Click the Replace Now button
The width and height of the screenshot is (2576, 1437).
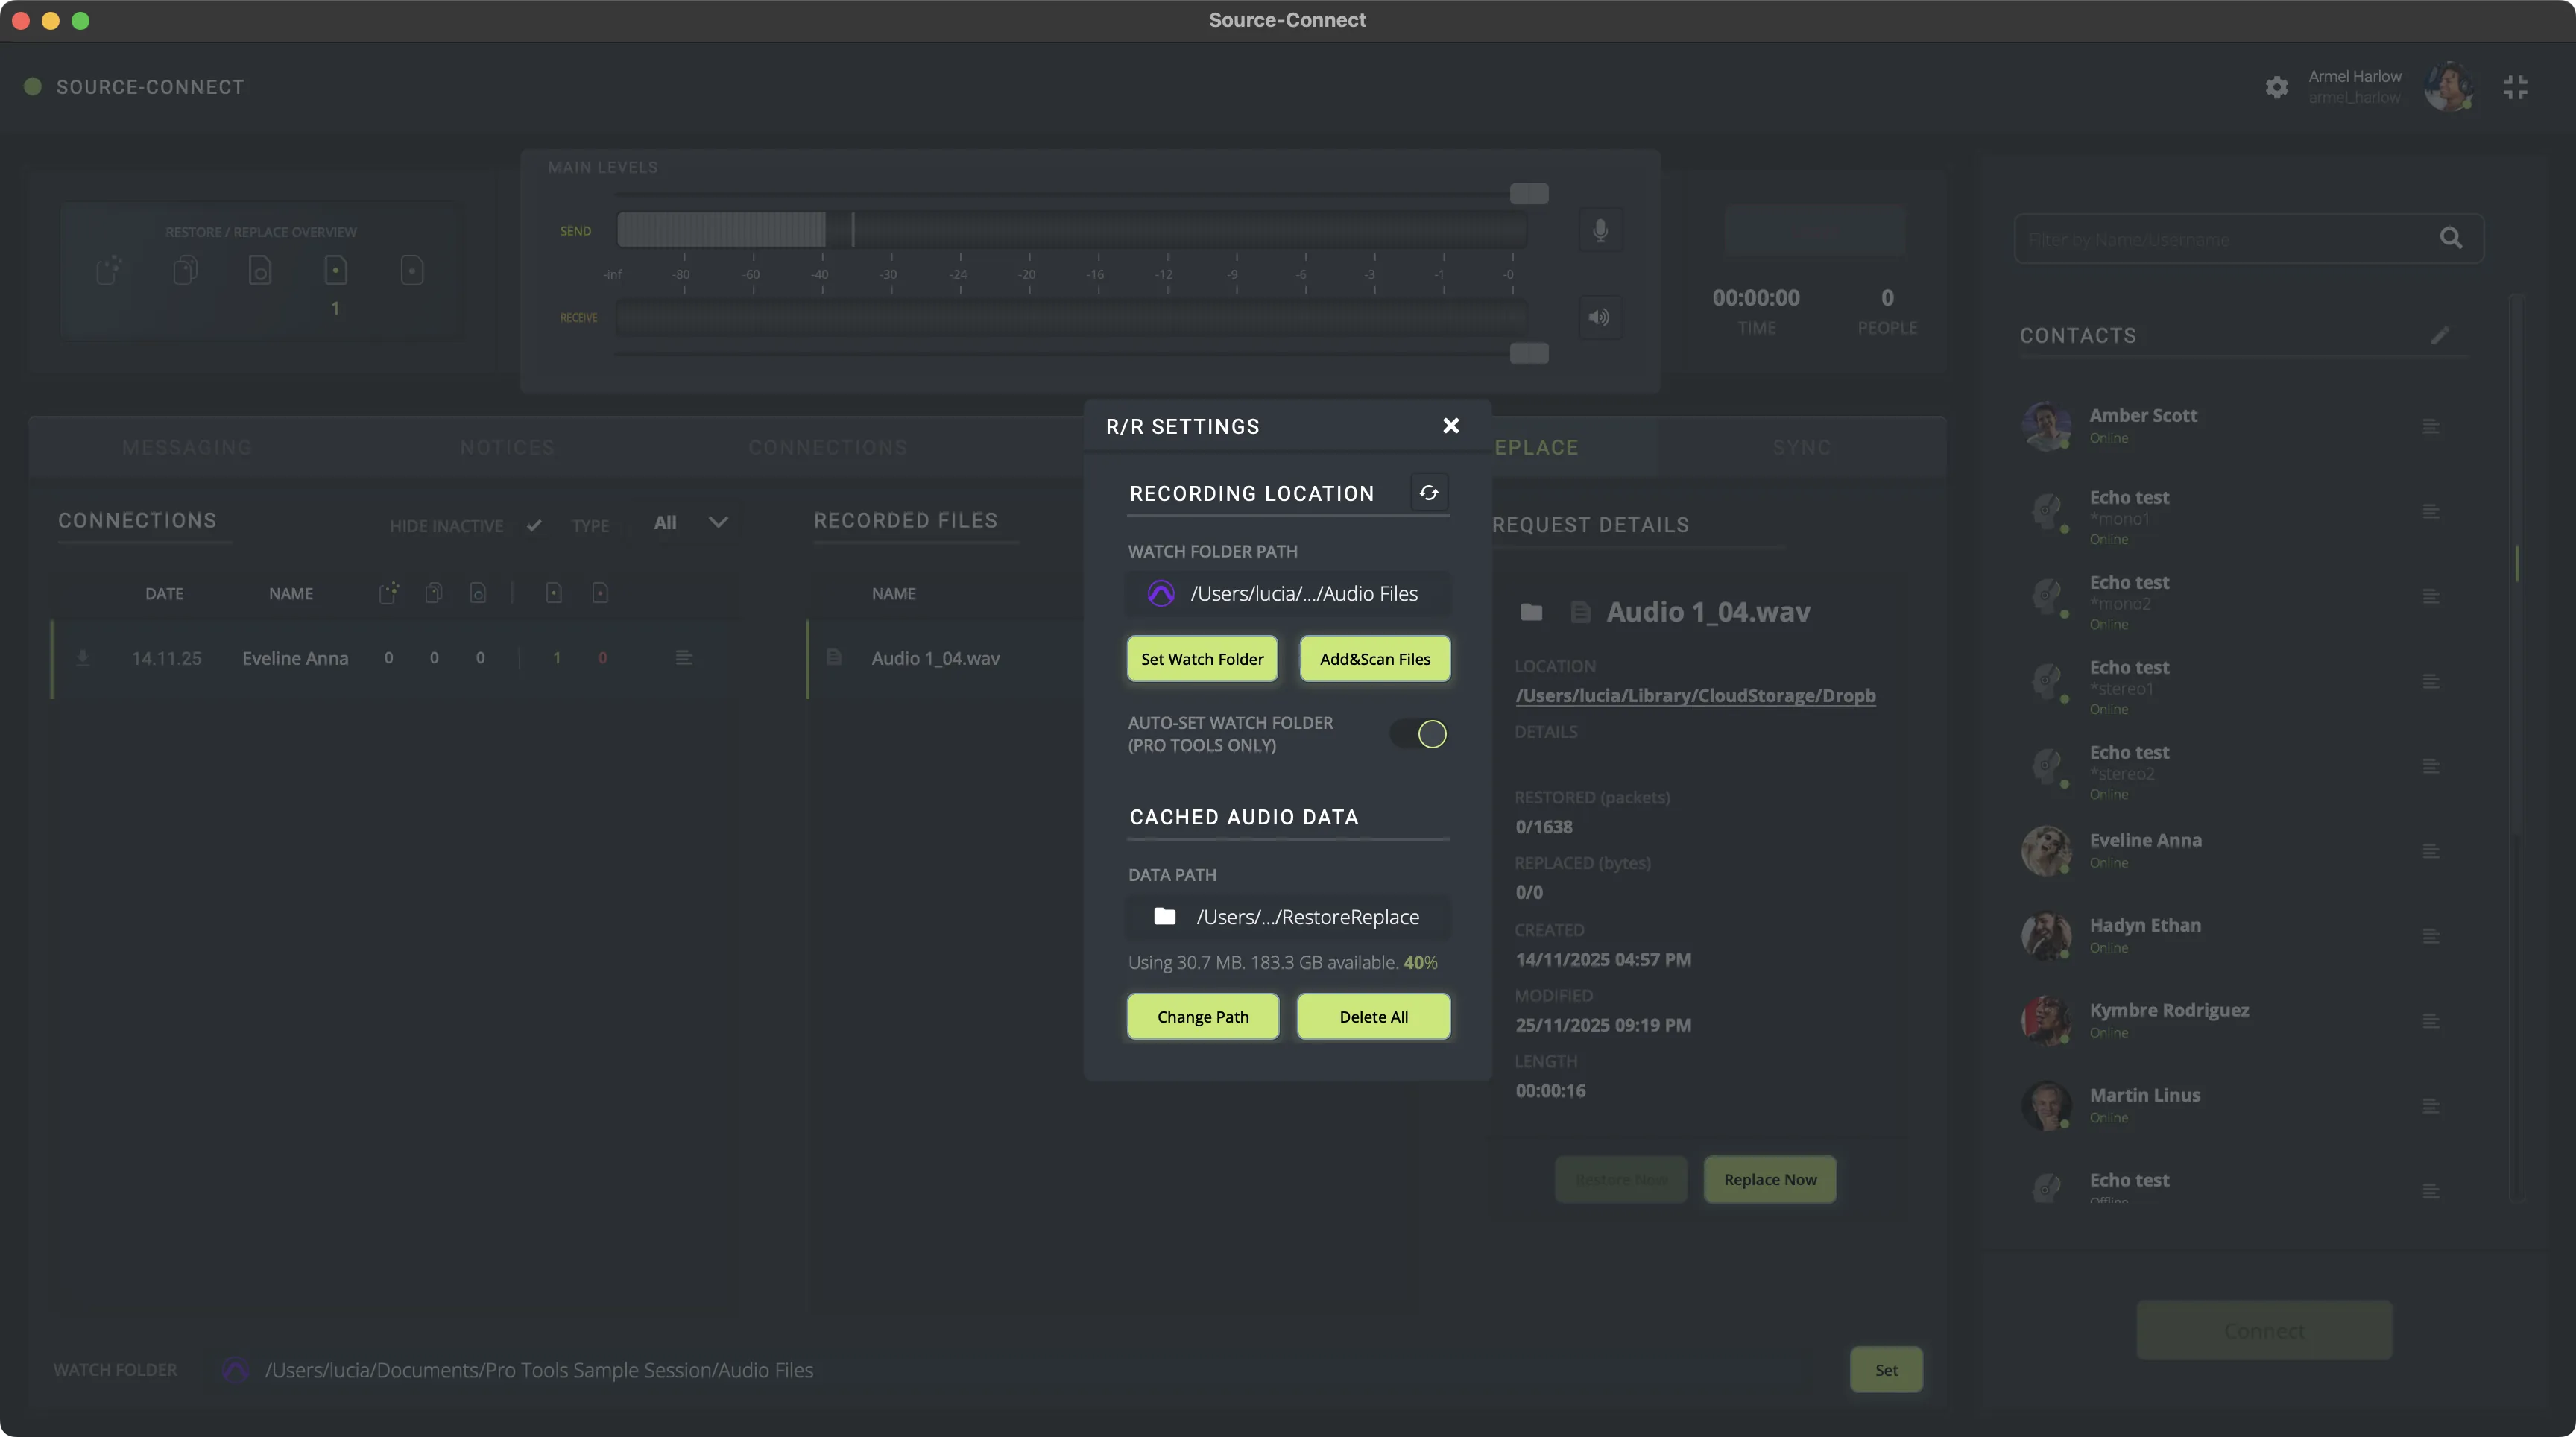pyautogui.click(x=1770, y=1180)
